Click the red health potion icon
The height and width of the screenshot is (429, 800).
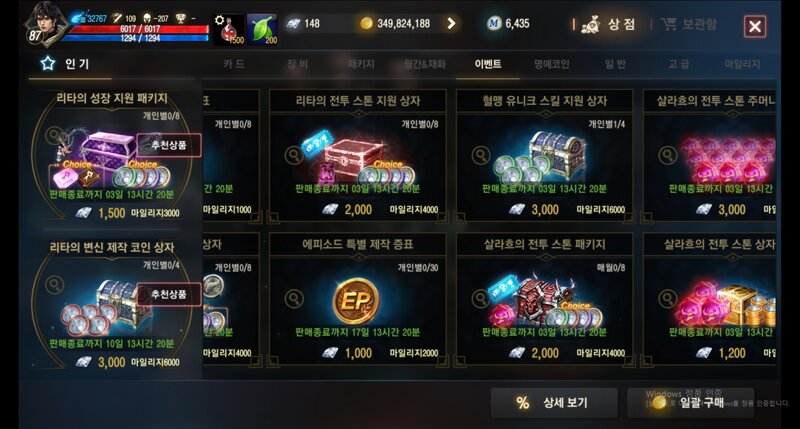[231, 30]
